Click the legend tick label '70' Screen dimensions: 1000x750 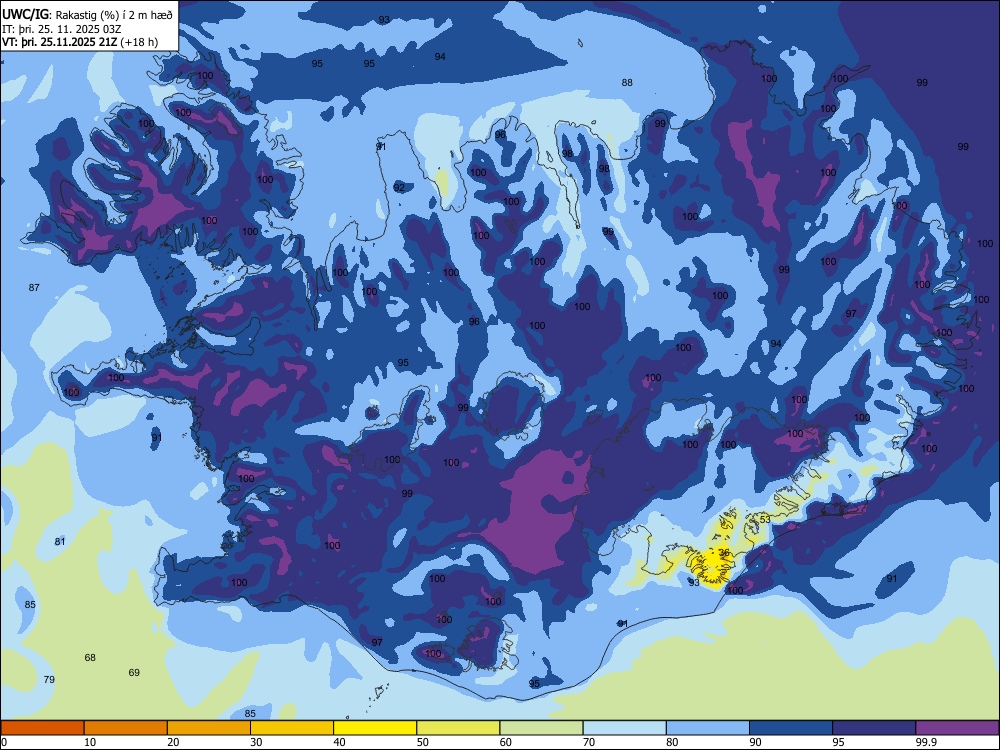coord(589,742)
